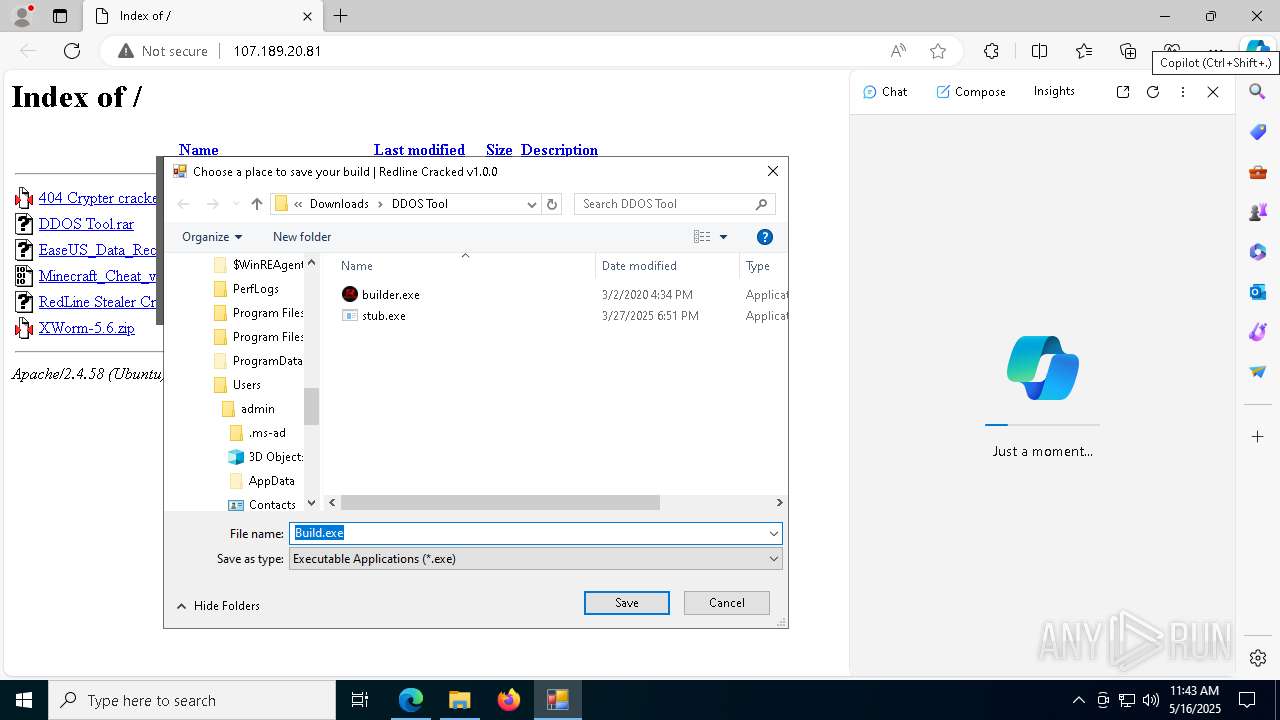
Task: Sort listing by Last modified link
Action: coord(419,150)
